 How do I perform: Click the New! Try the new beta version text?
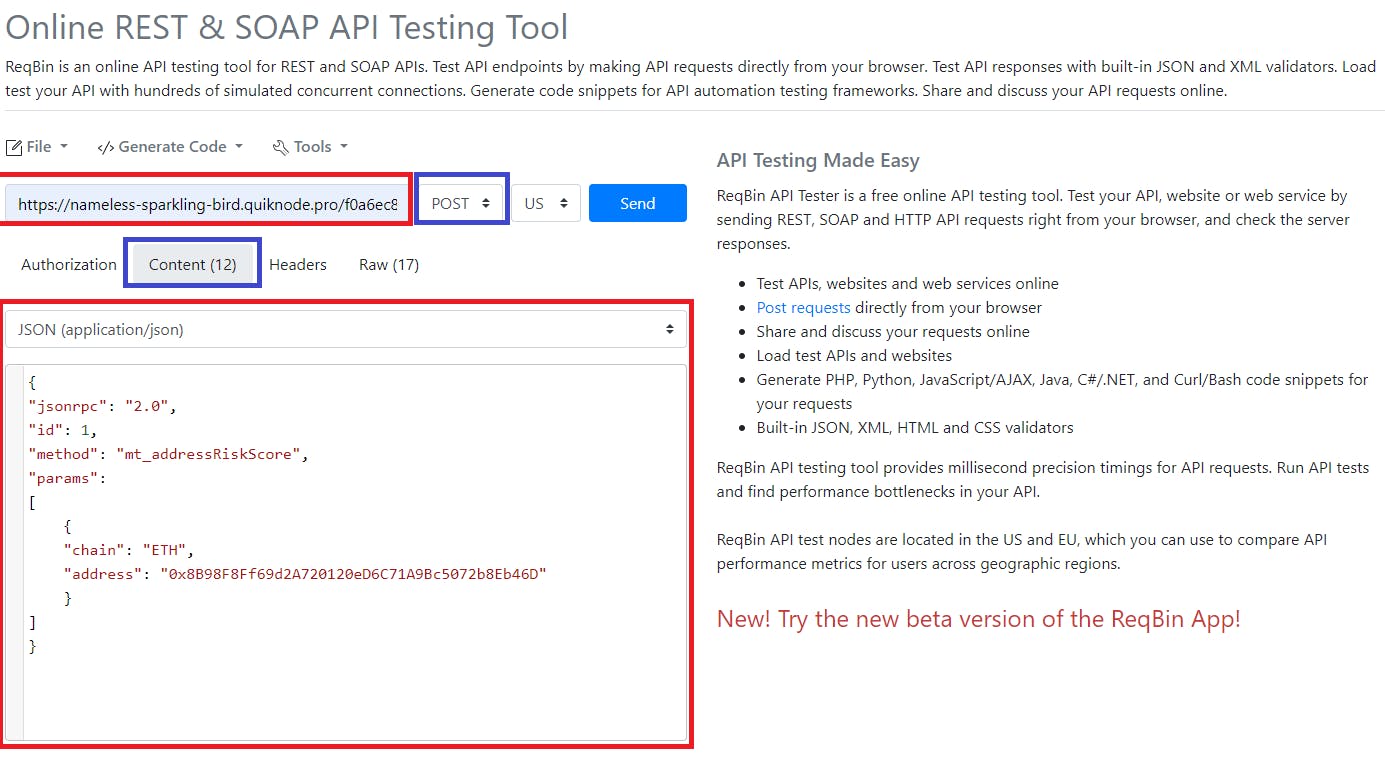[979, 618]
